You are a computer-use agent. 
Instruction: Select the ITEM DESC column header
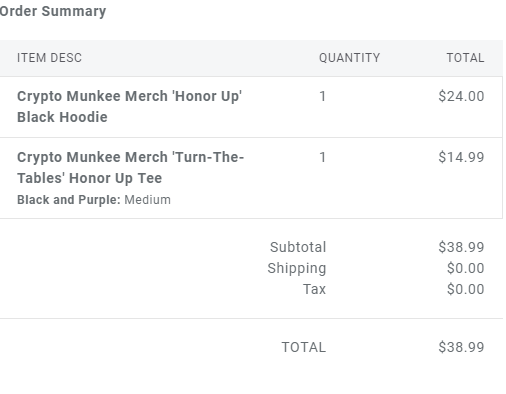(49, 58)
